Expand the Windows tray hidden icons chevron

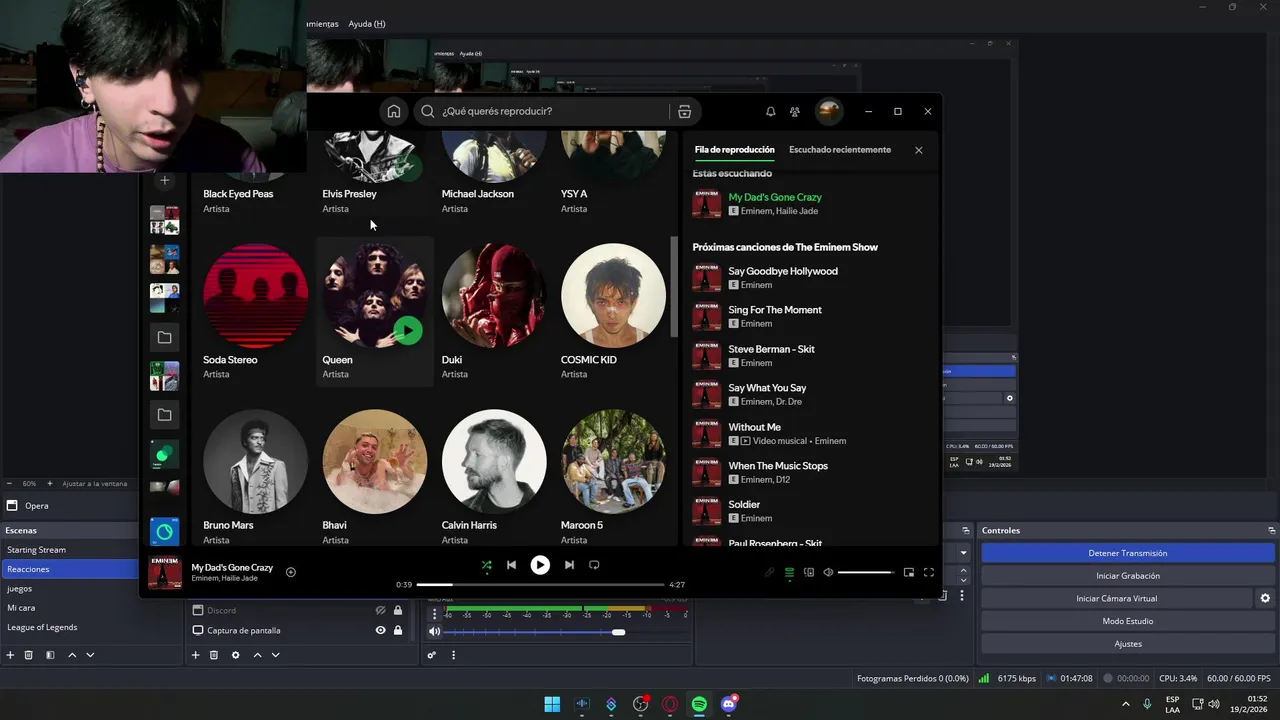coord(1126,704)
